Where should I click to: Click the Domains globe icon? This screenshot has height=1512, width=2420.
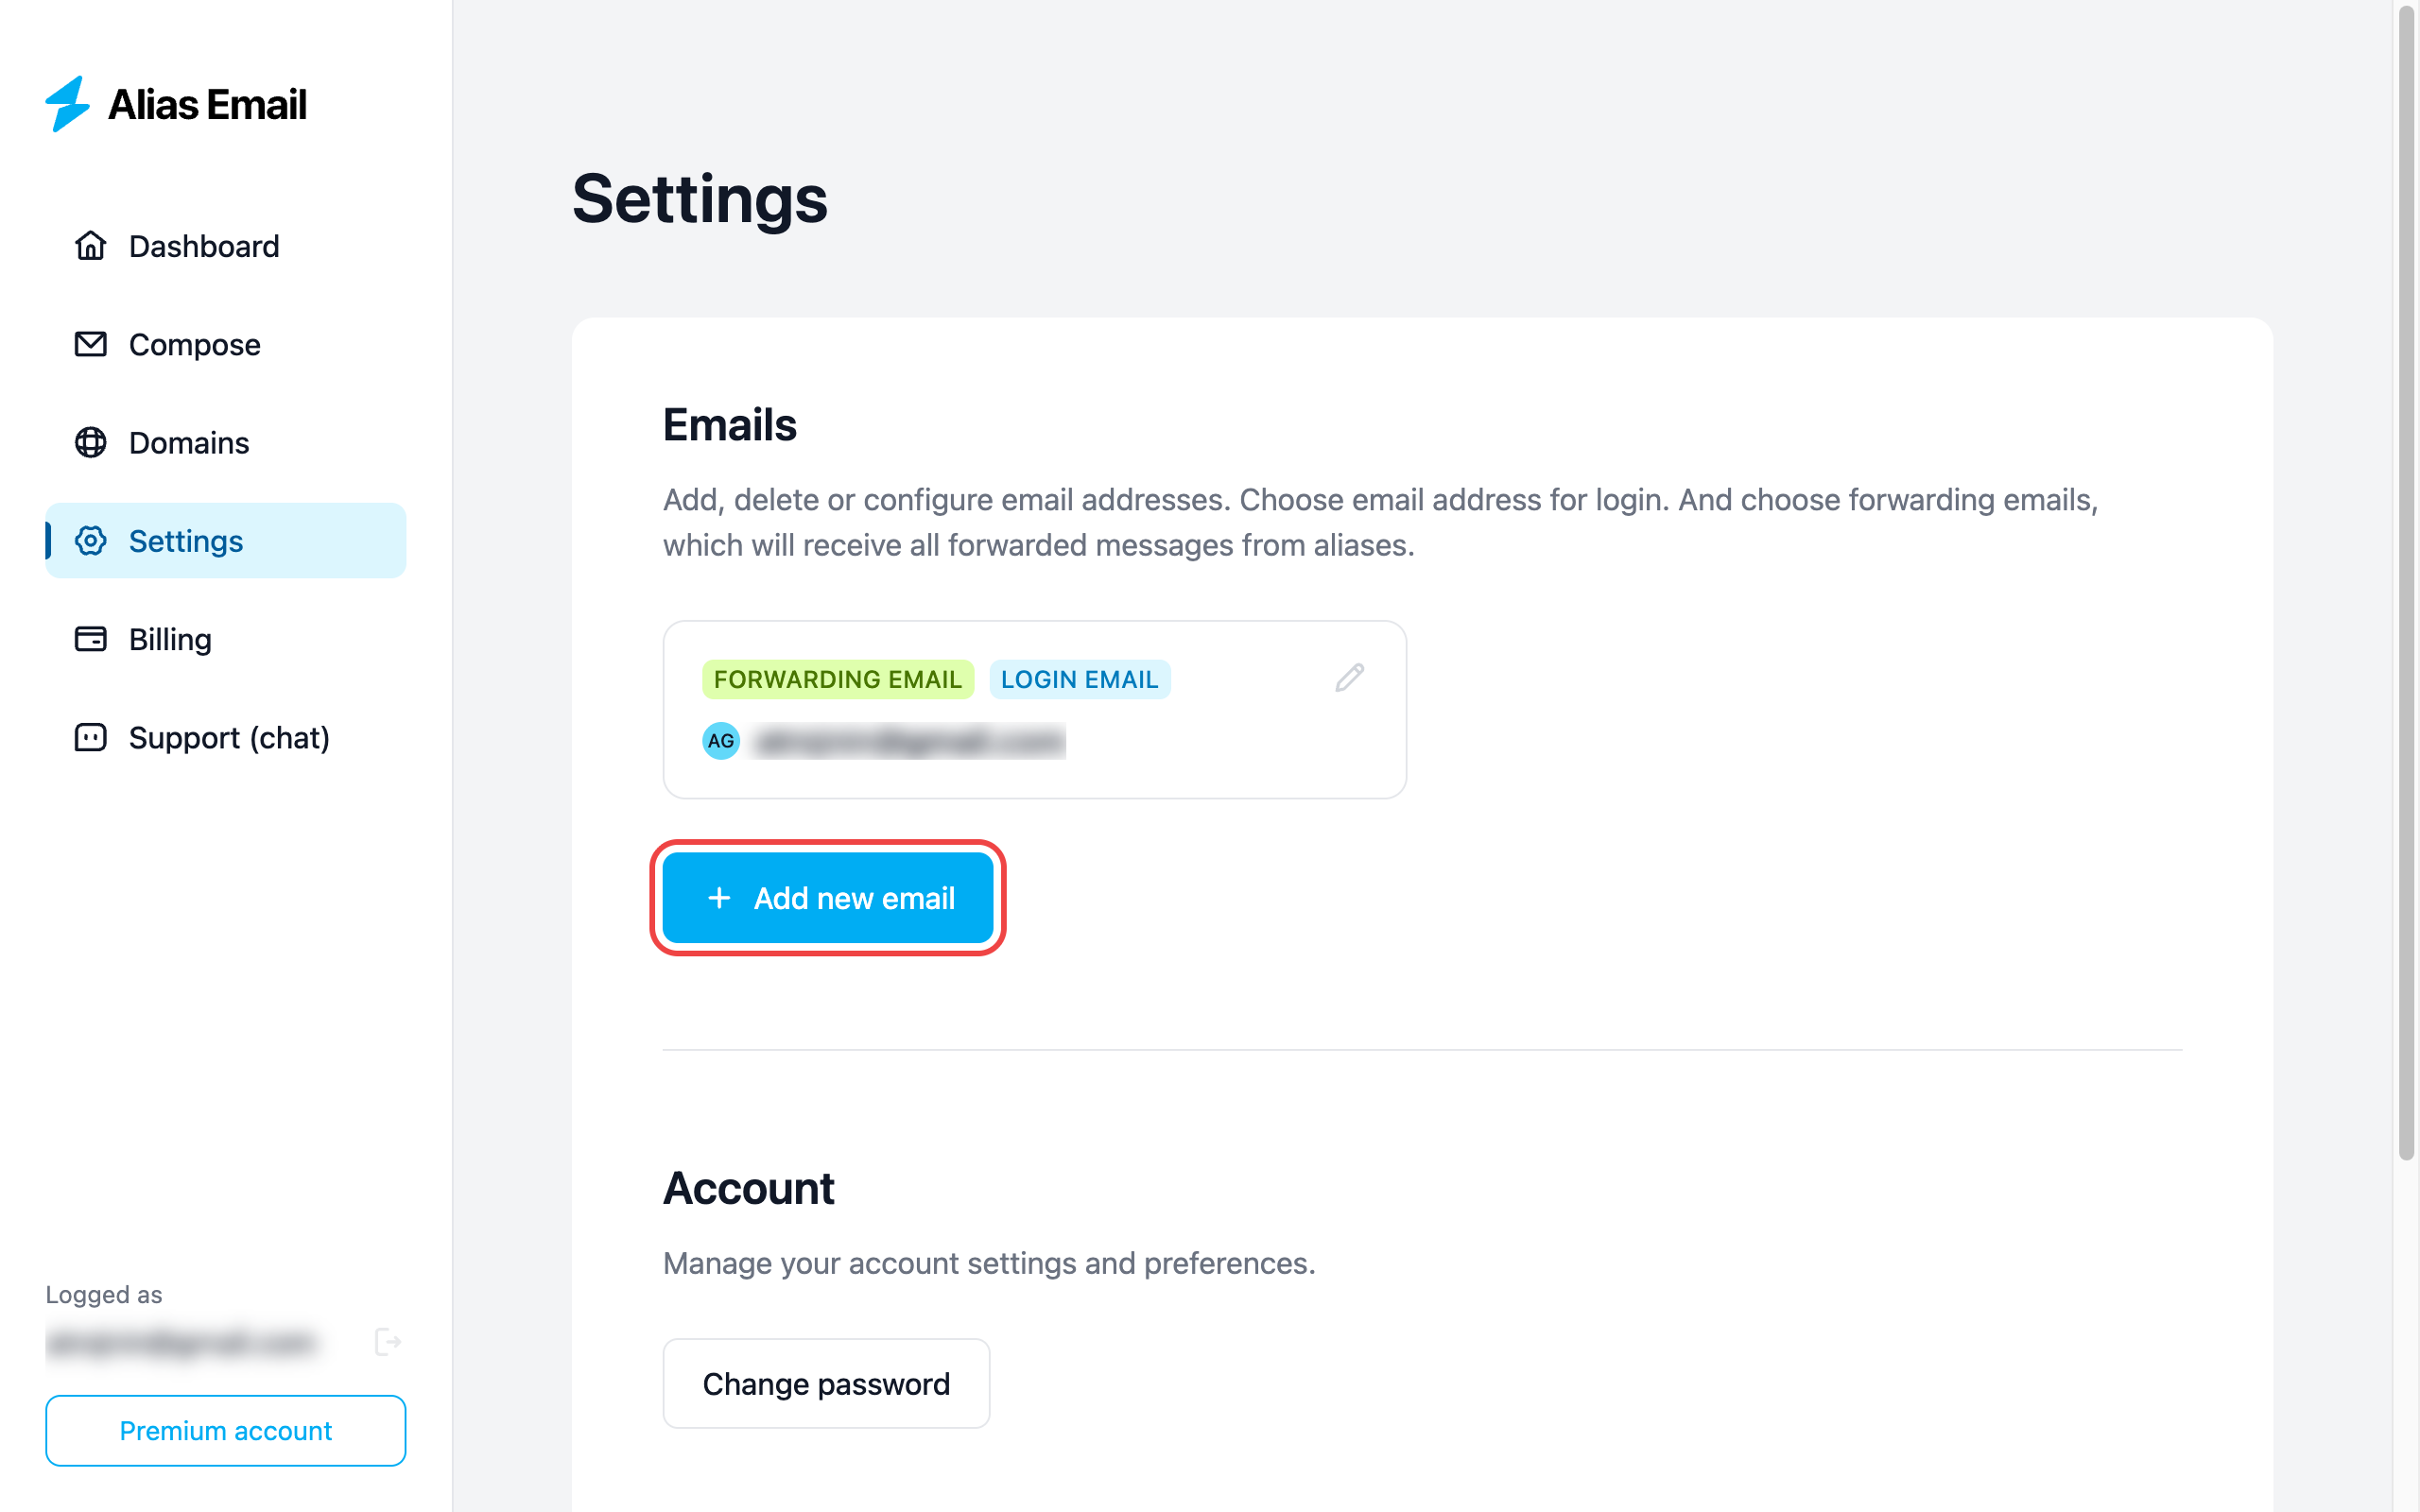point(90,442)
